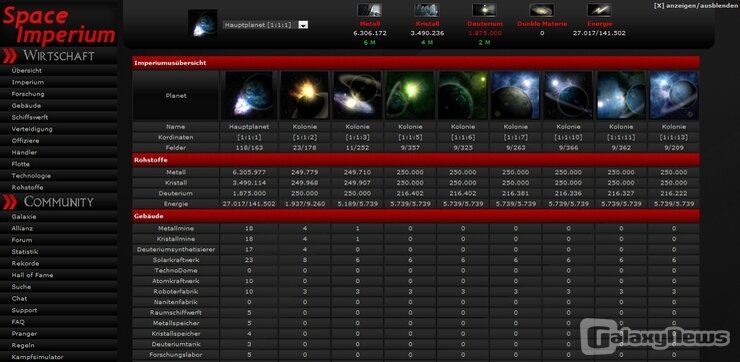
Task: Click the Dunkle Materie galaxy icon
Action: pyautogui.click(x=542, y=10)
